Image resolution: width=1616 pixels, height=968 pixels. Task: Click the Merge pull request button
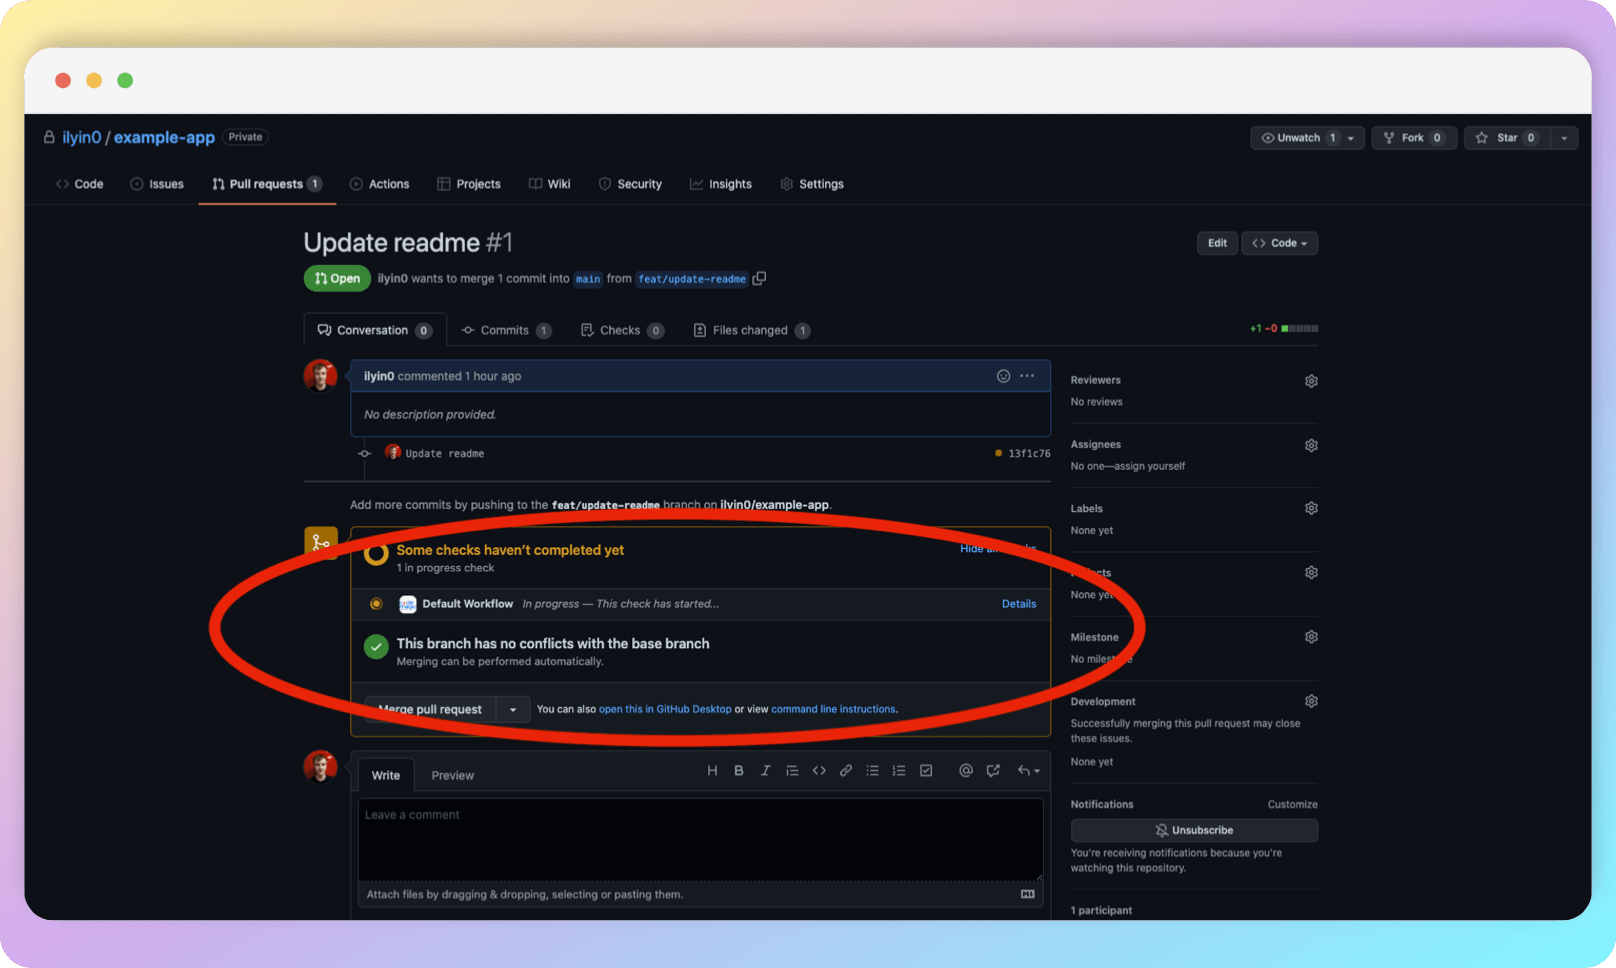click(428, 709)
